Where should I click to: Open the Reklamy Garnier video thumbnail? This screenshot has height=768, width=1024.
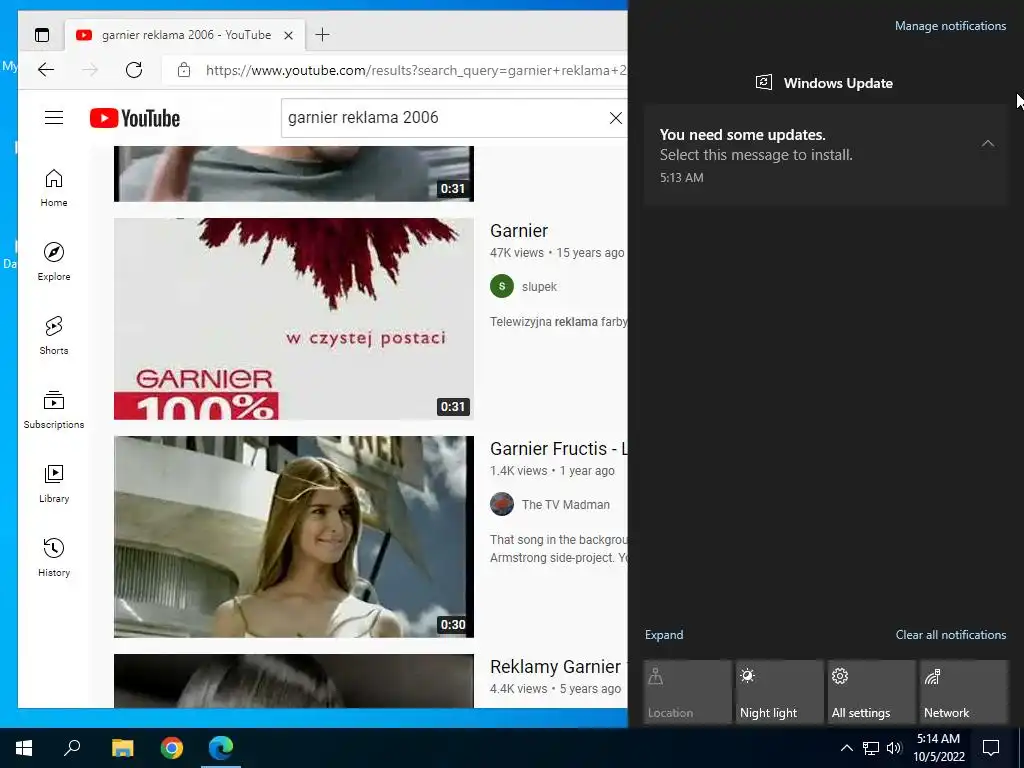coord(294,680)
